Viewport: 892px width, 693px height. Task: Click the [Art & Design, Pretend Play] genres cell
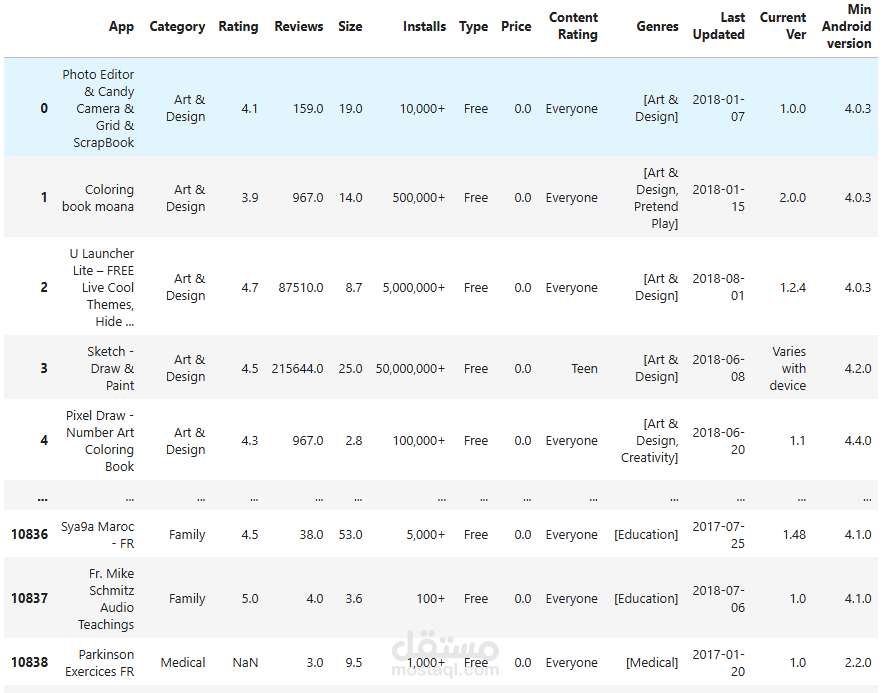tap(656, 197)
